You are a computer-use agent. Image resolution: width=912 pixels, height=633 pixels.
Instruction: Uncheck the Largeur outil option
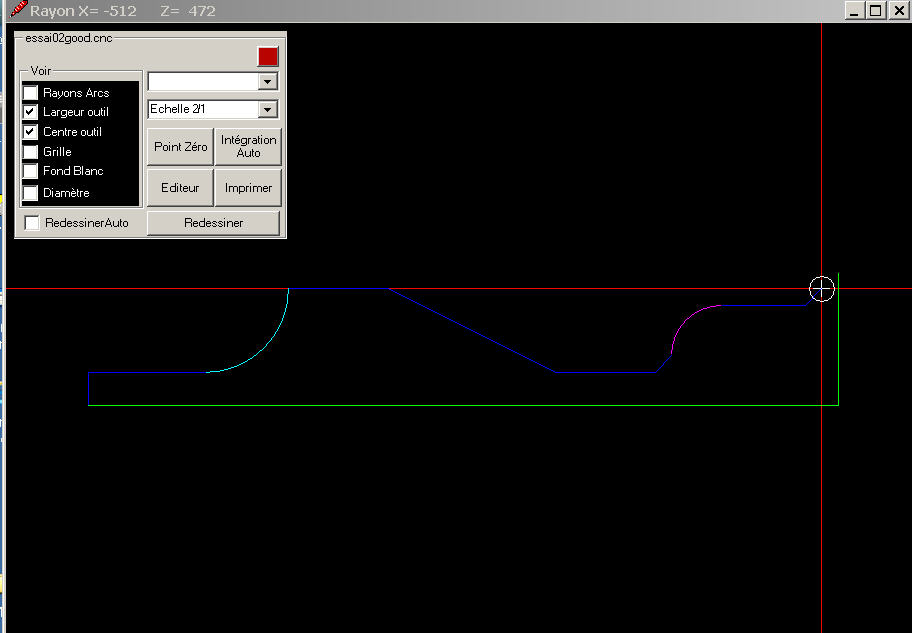30,112
